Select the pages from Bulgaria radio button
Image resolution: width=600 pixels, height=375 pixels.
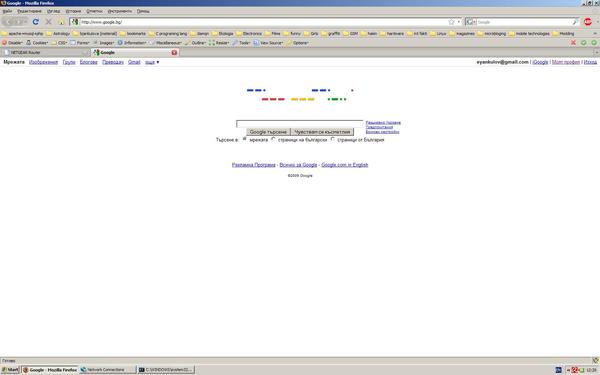pyautogui.click(x=333, y=139)
